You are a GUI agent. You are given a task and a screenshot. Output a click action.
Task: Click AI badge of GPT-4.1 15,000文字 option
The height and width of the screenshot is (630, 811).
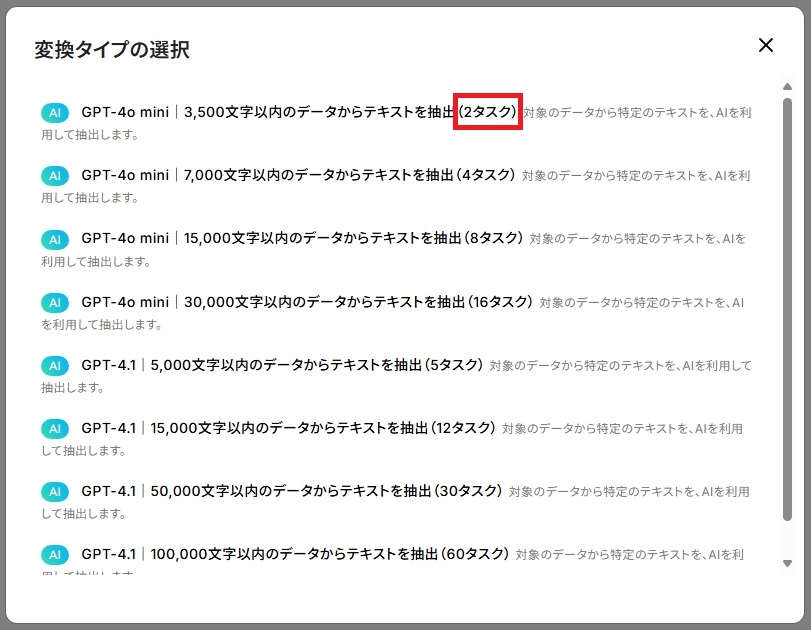55,429
